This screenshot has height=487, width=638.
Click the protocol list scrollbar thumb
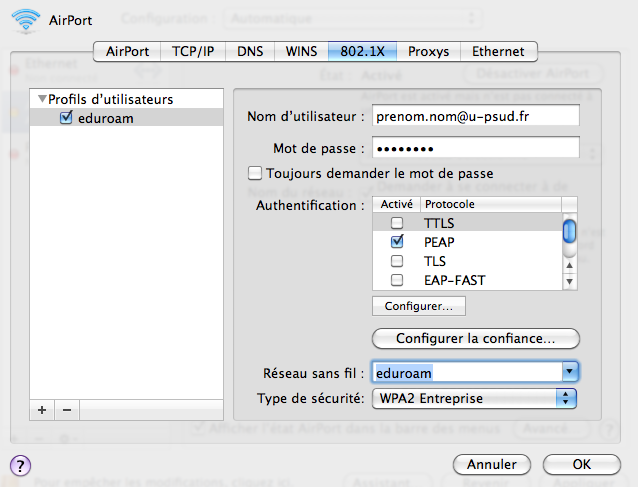569,231
